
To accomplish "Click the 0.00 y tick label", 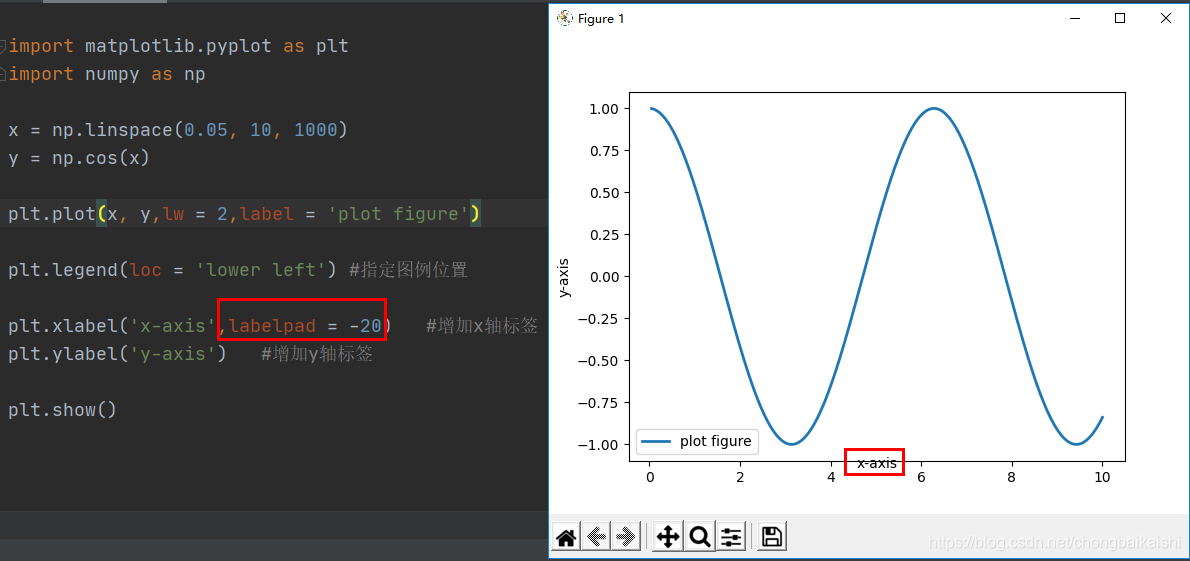I will click(605, 277).
